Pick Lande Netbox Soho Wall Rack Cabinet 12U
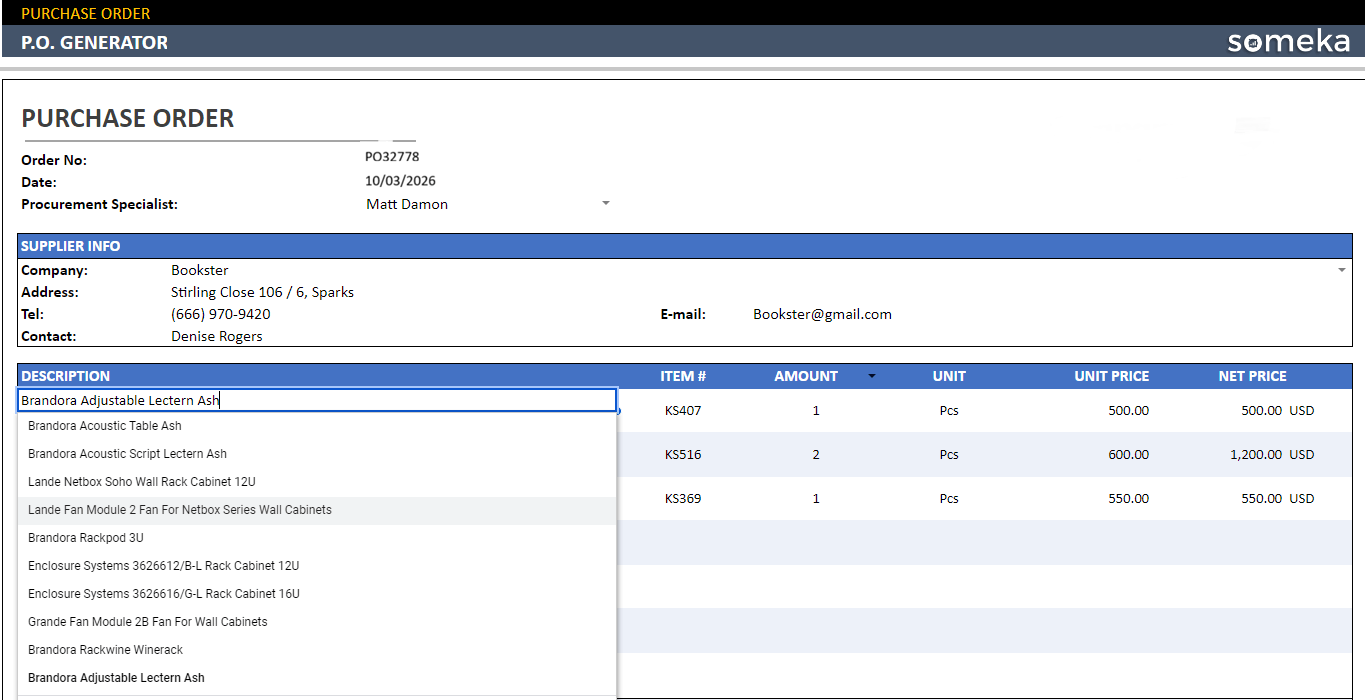Image resolution: width=1365 pixels, height=700 pixels. (x=141, y=482)
